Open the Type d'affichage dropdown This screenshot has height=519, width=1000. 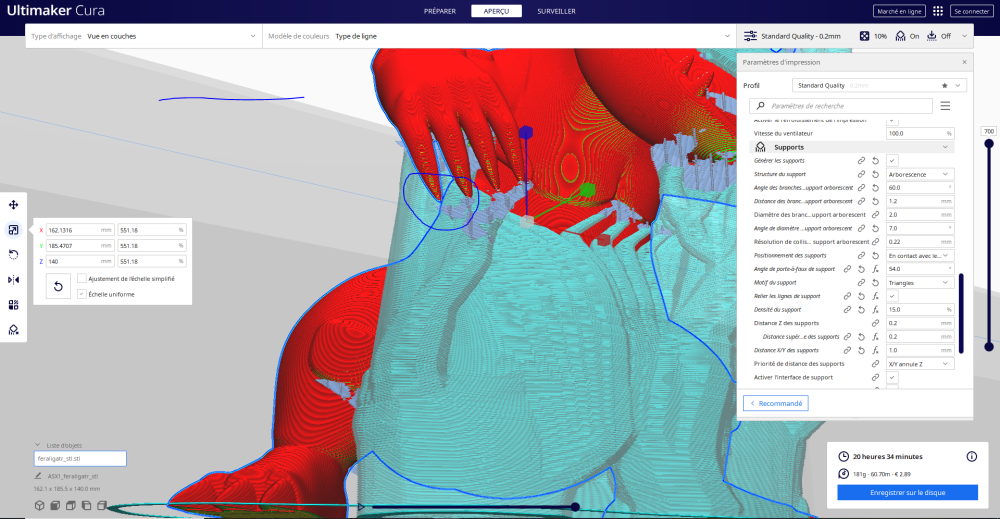pos(143,36)
